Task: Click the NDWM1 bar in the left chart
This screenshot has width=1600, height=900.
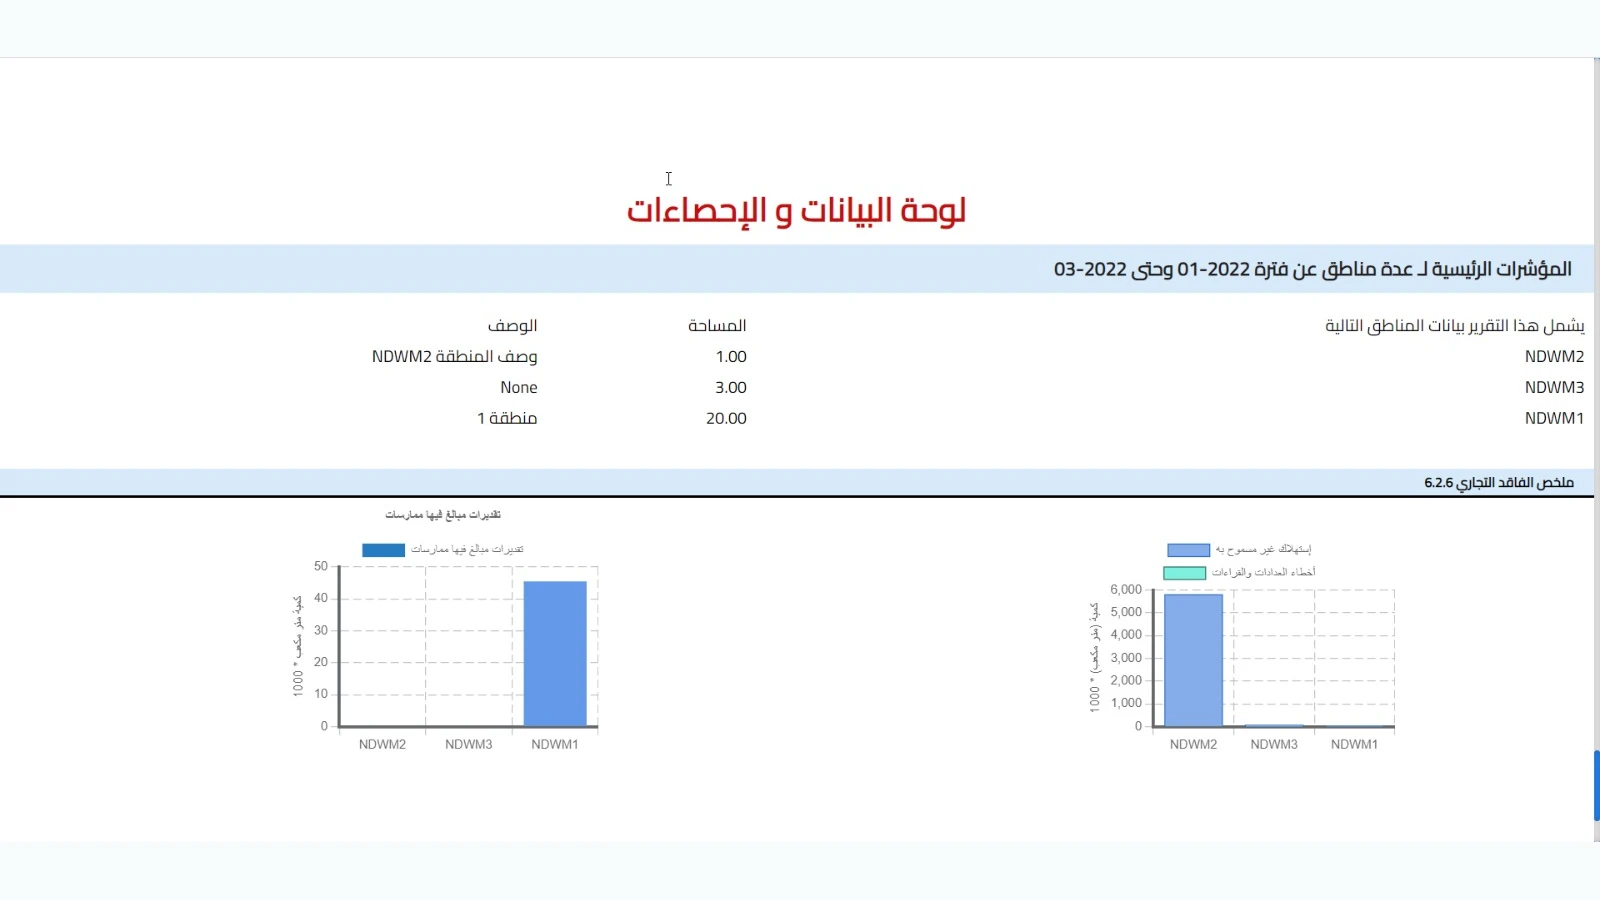Action: (555, 654)
